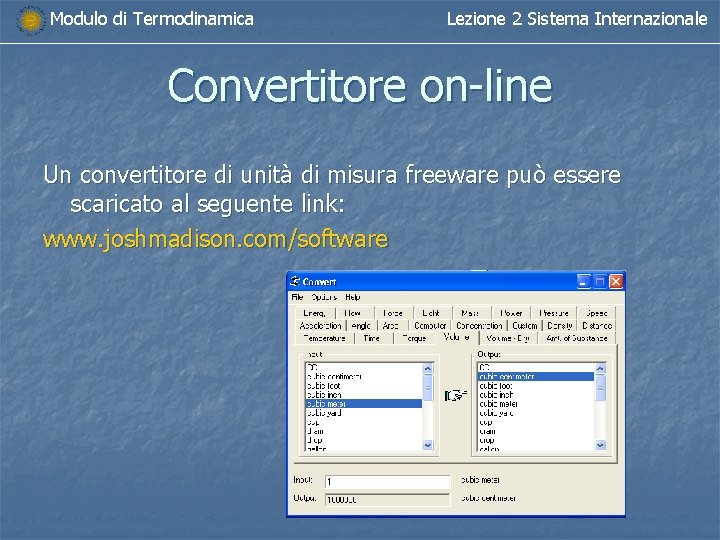The width and height of the screenshot is (720, 540).
Task: Click the Input list scrollbar thumb
Action: [x=428, y=387]
